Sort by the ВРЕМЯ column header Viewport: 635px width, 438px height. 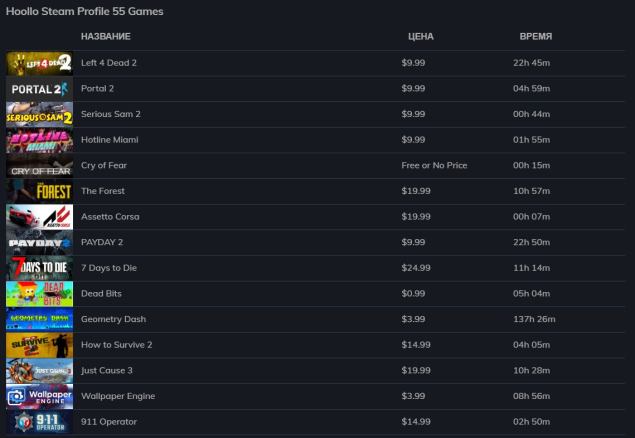(535, 37)
